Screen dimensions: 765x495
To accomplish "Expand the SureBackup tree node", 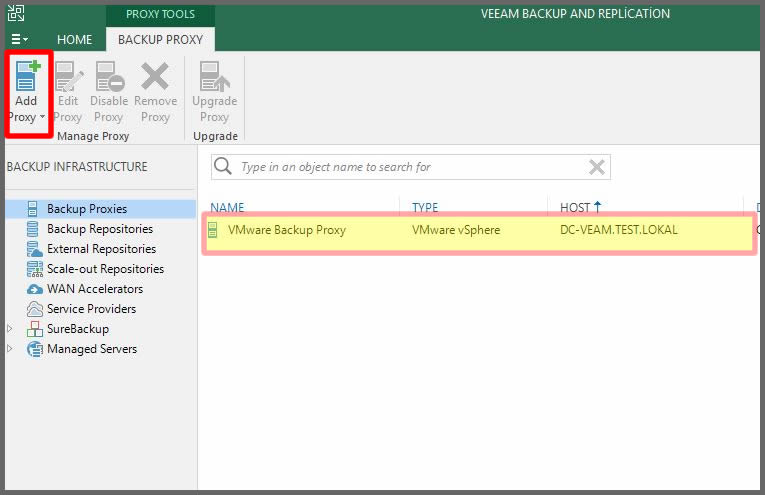I will (10, 329).
